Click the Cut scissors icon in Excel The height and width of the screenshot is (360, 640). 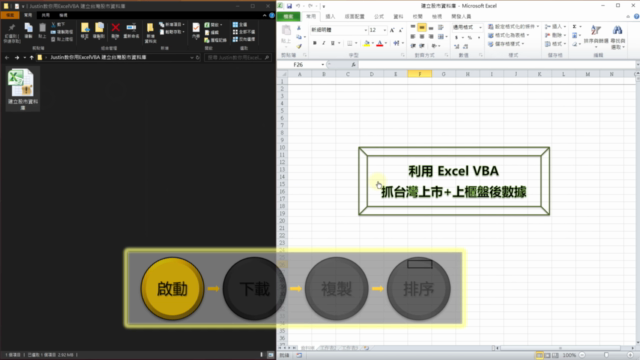299,28
